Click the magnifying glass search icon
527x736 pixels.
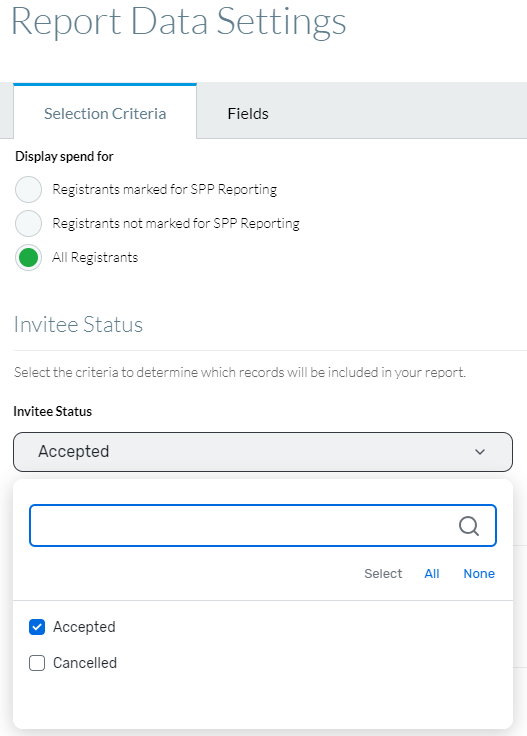[468, 526]
